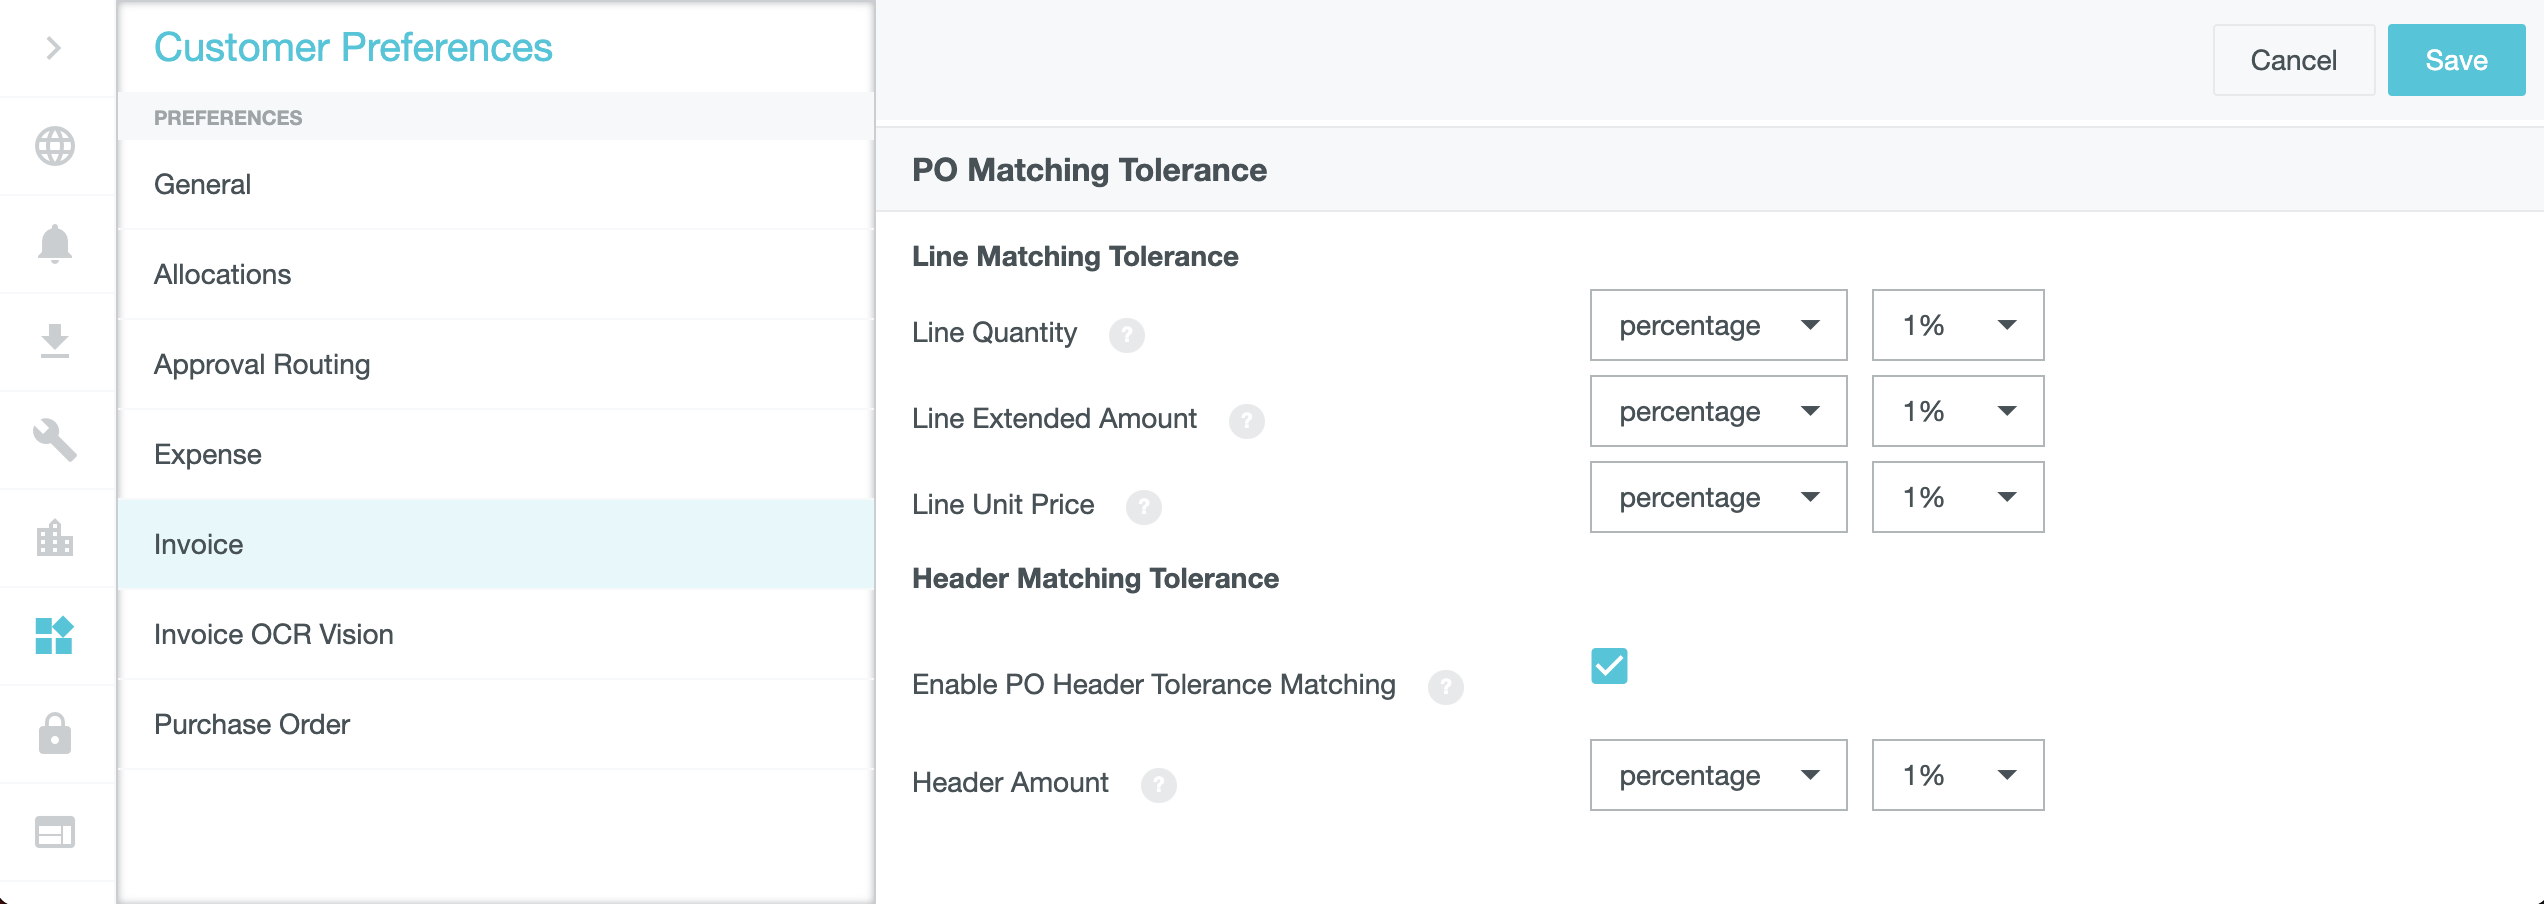Viewport: 2544px width, 904px height.
Task: Open the lock security icon
Action: 55,735
